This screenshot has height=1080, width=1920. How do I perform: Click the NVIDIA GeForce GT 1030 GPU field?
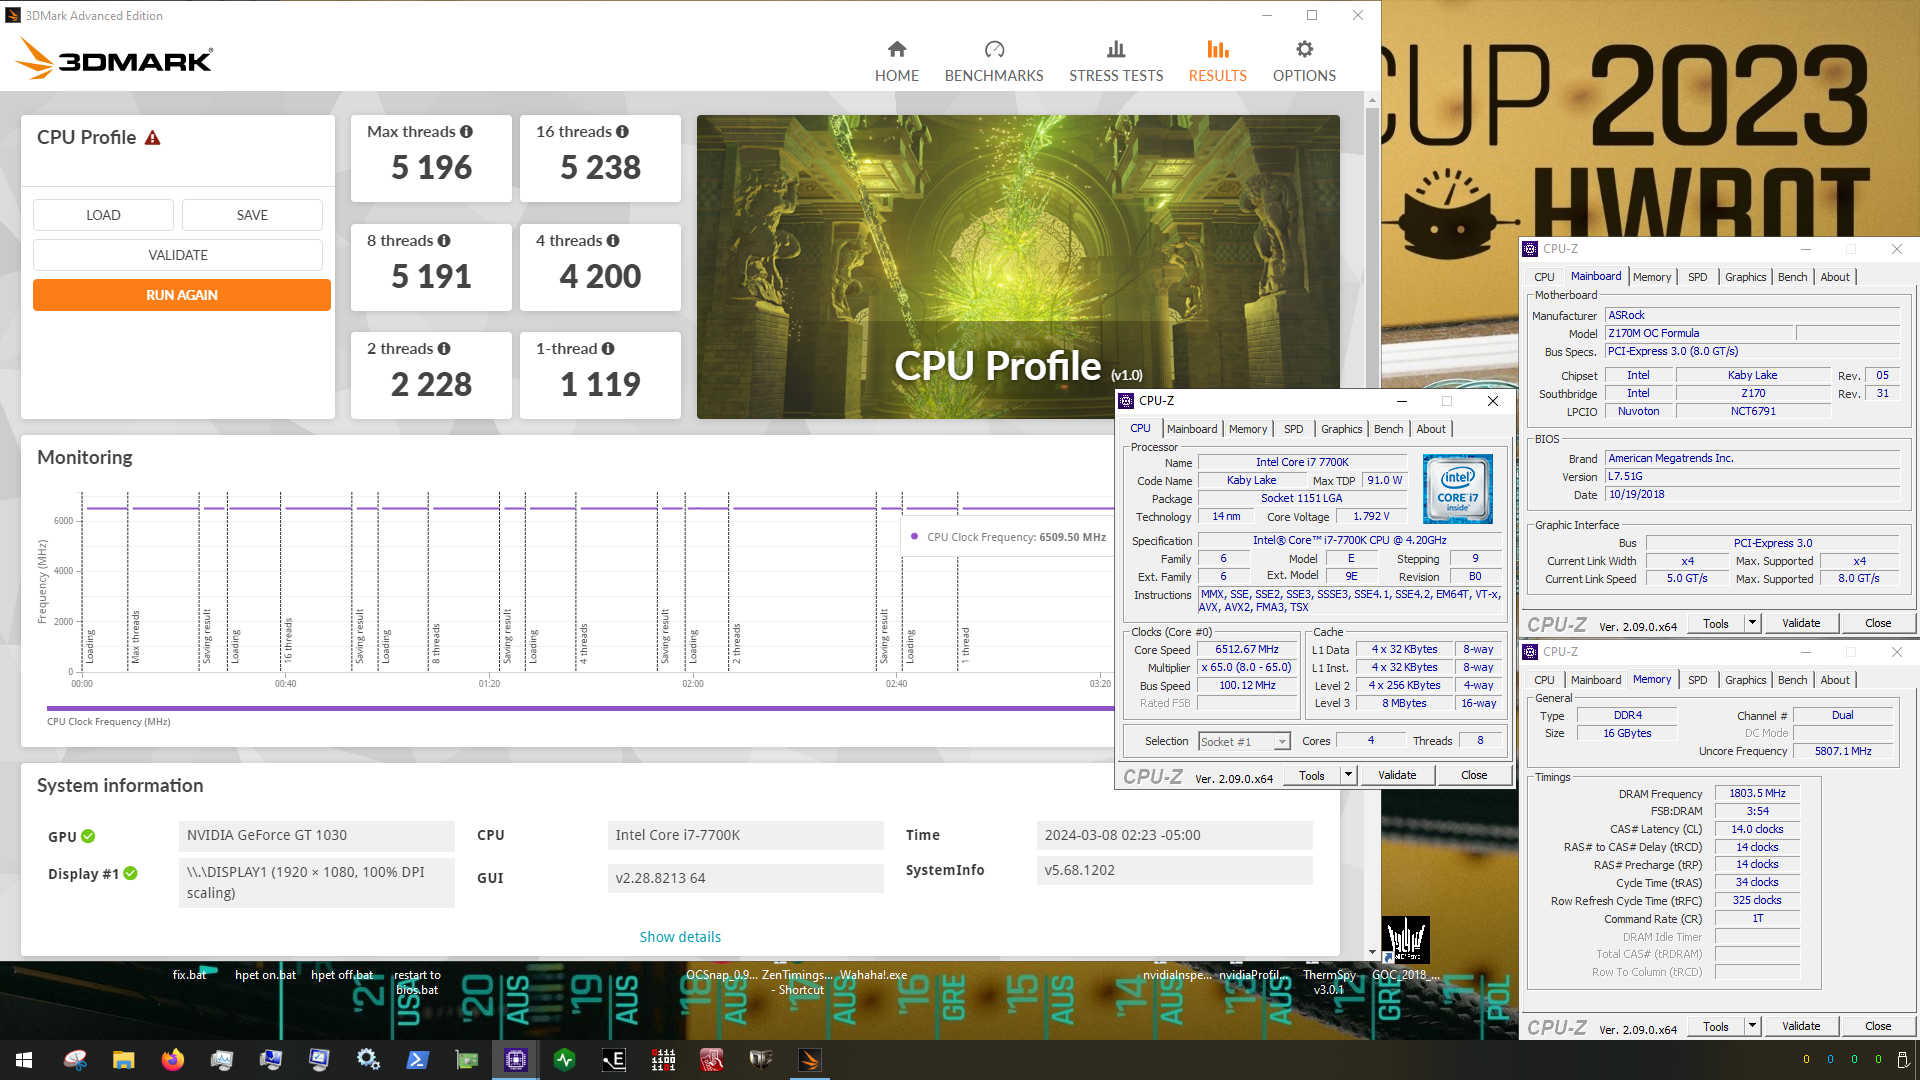click(317, 835)
